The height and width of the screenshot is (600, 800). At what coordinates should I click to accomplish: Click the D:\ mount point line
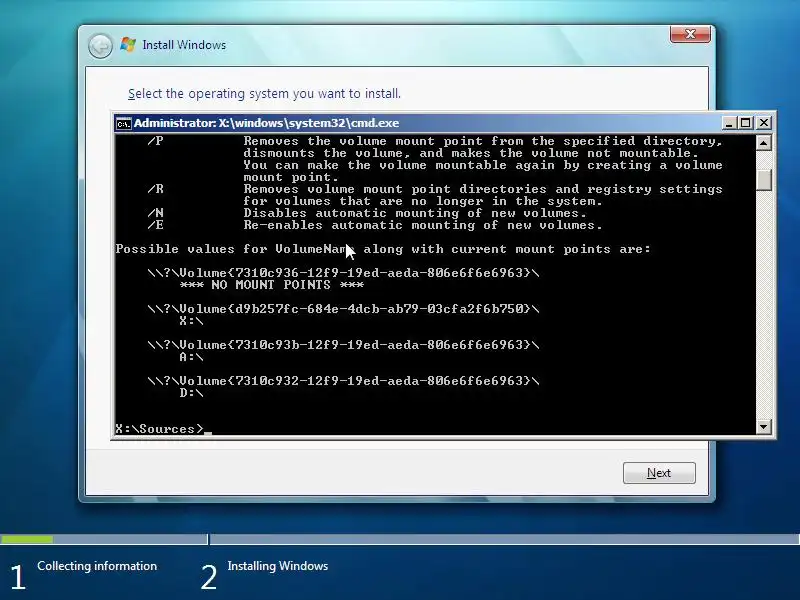[x=191, y=393]
